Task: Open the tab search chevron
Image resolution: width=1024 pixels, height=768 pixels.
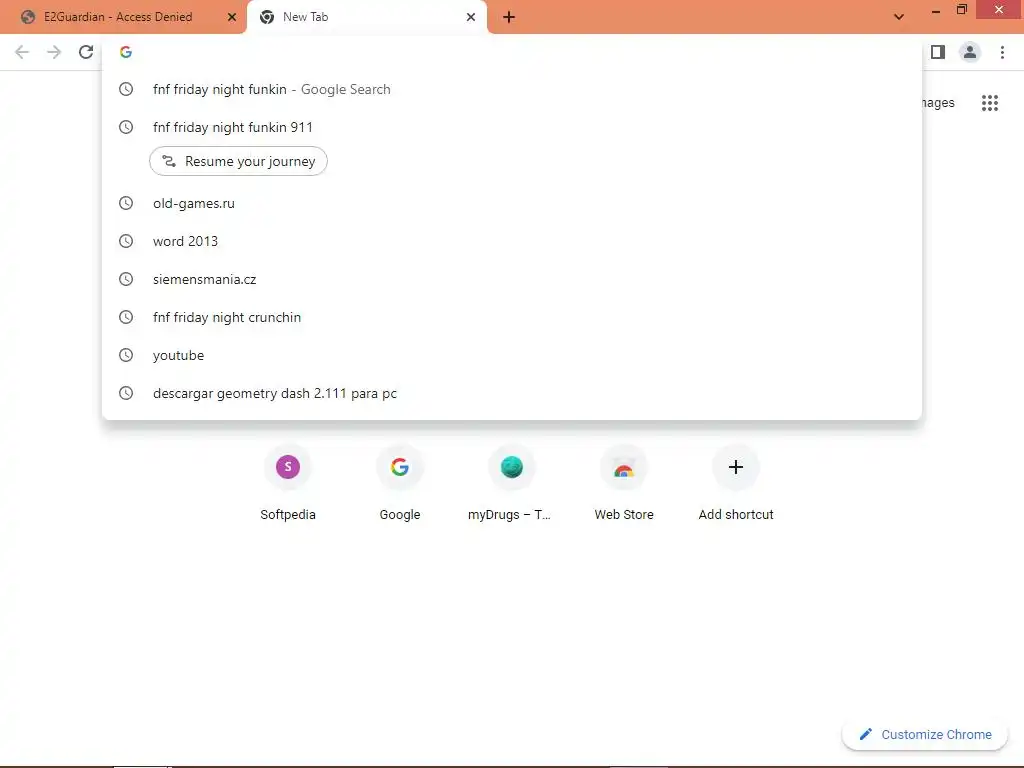Action: click(899, 17)
